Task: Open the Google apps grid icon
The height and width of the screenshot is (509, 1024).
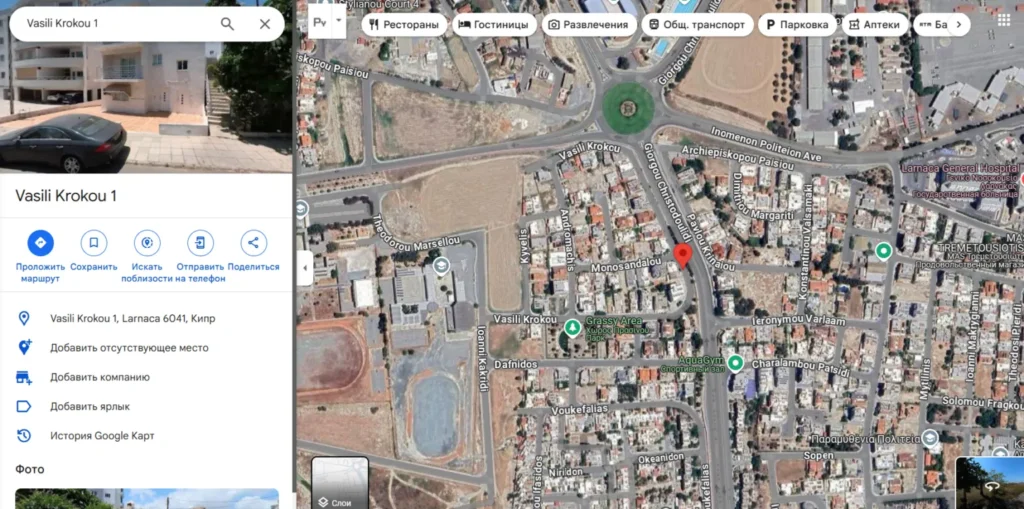Action: click(1004, 20)
